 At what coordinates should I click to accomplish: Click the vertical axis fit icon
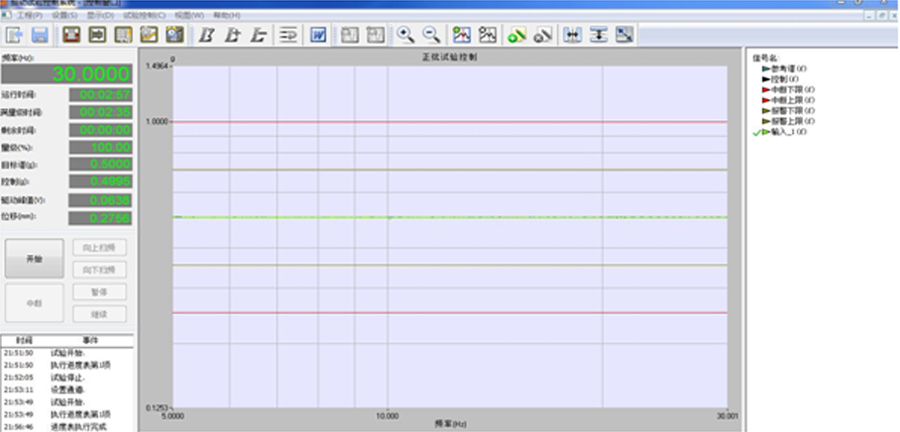(x=599, y=36)
